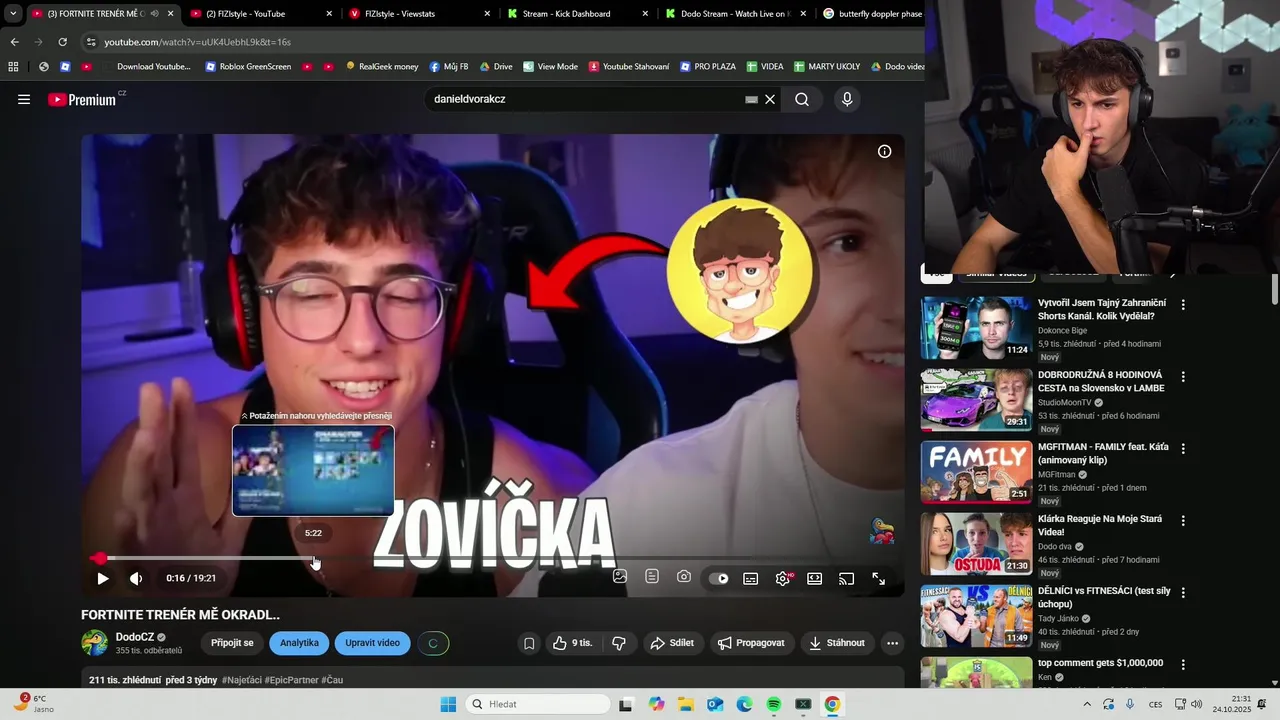Open the browser tab search dropdown

tap(13, 14)
